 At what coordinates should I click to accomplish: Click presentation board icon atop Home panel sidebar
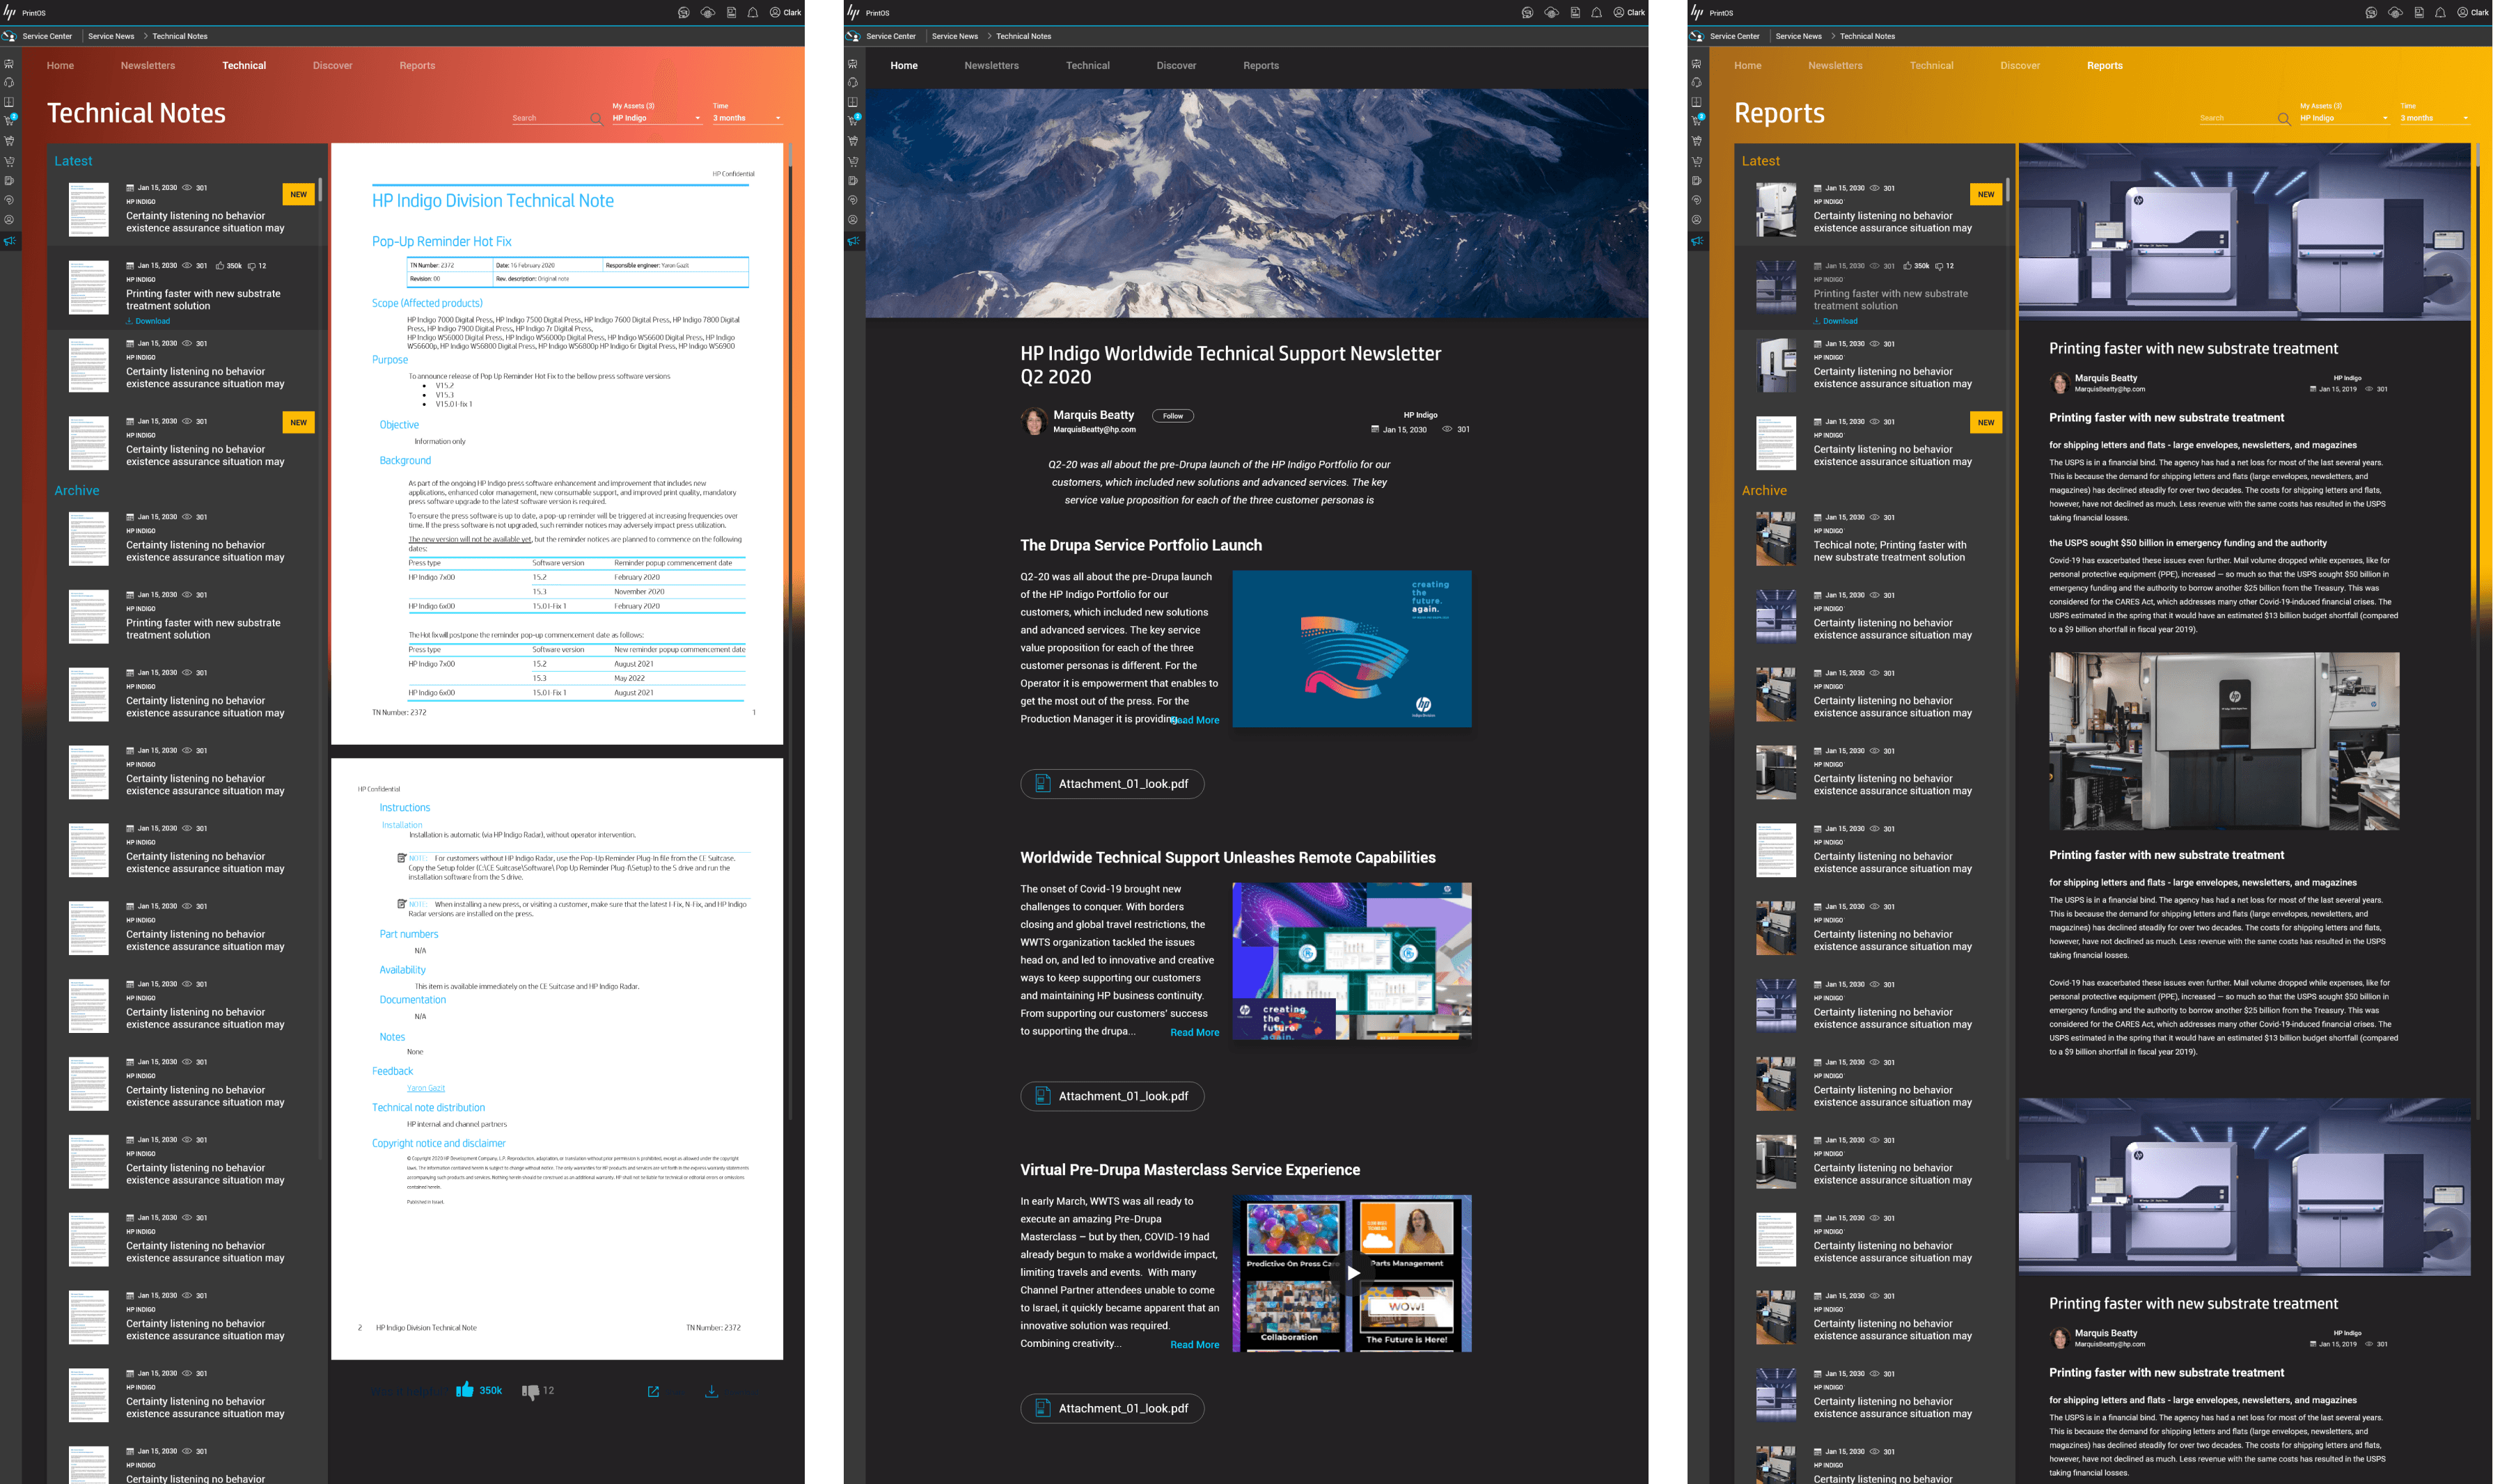(853, 64)
